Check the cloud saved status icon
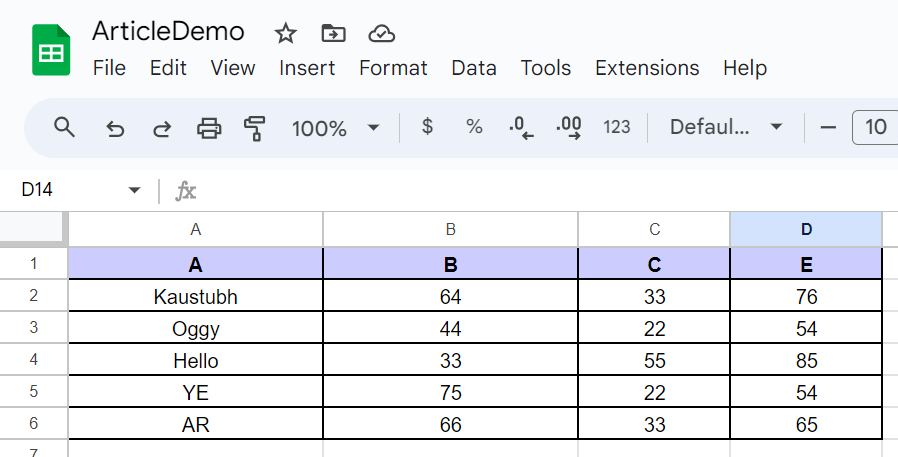Image resolution: width=898 pixels, height=457 pixels. (381, 34)
